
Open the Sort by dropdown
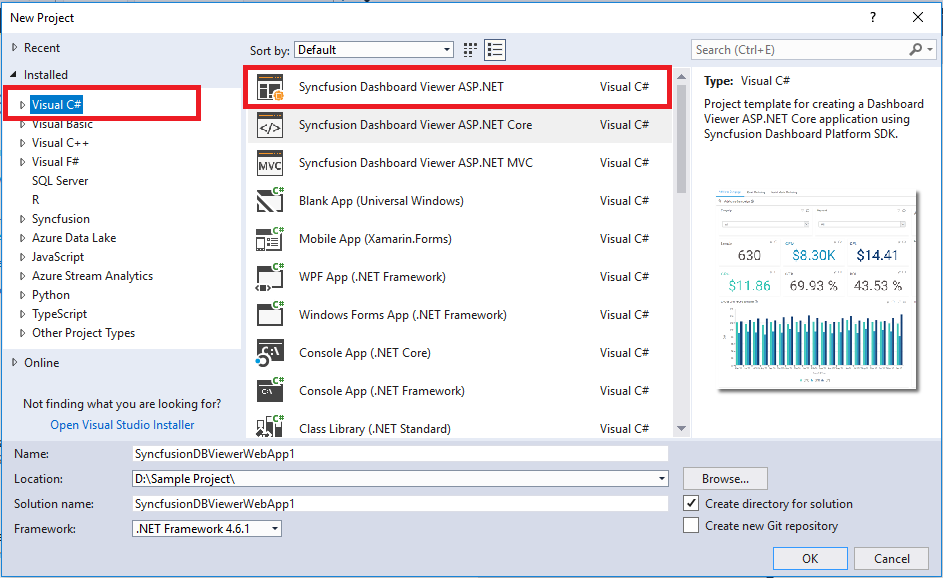(446, 49)
